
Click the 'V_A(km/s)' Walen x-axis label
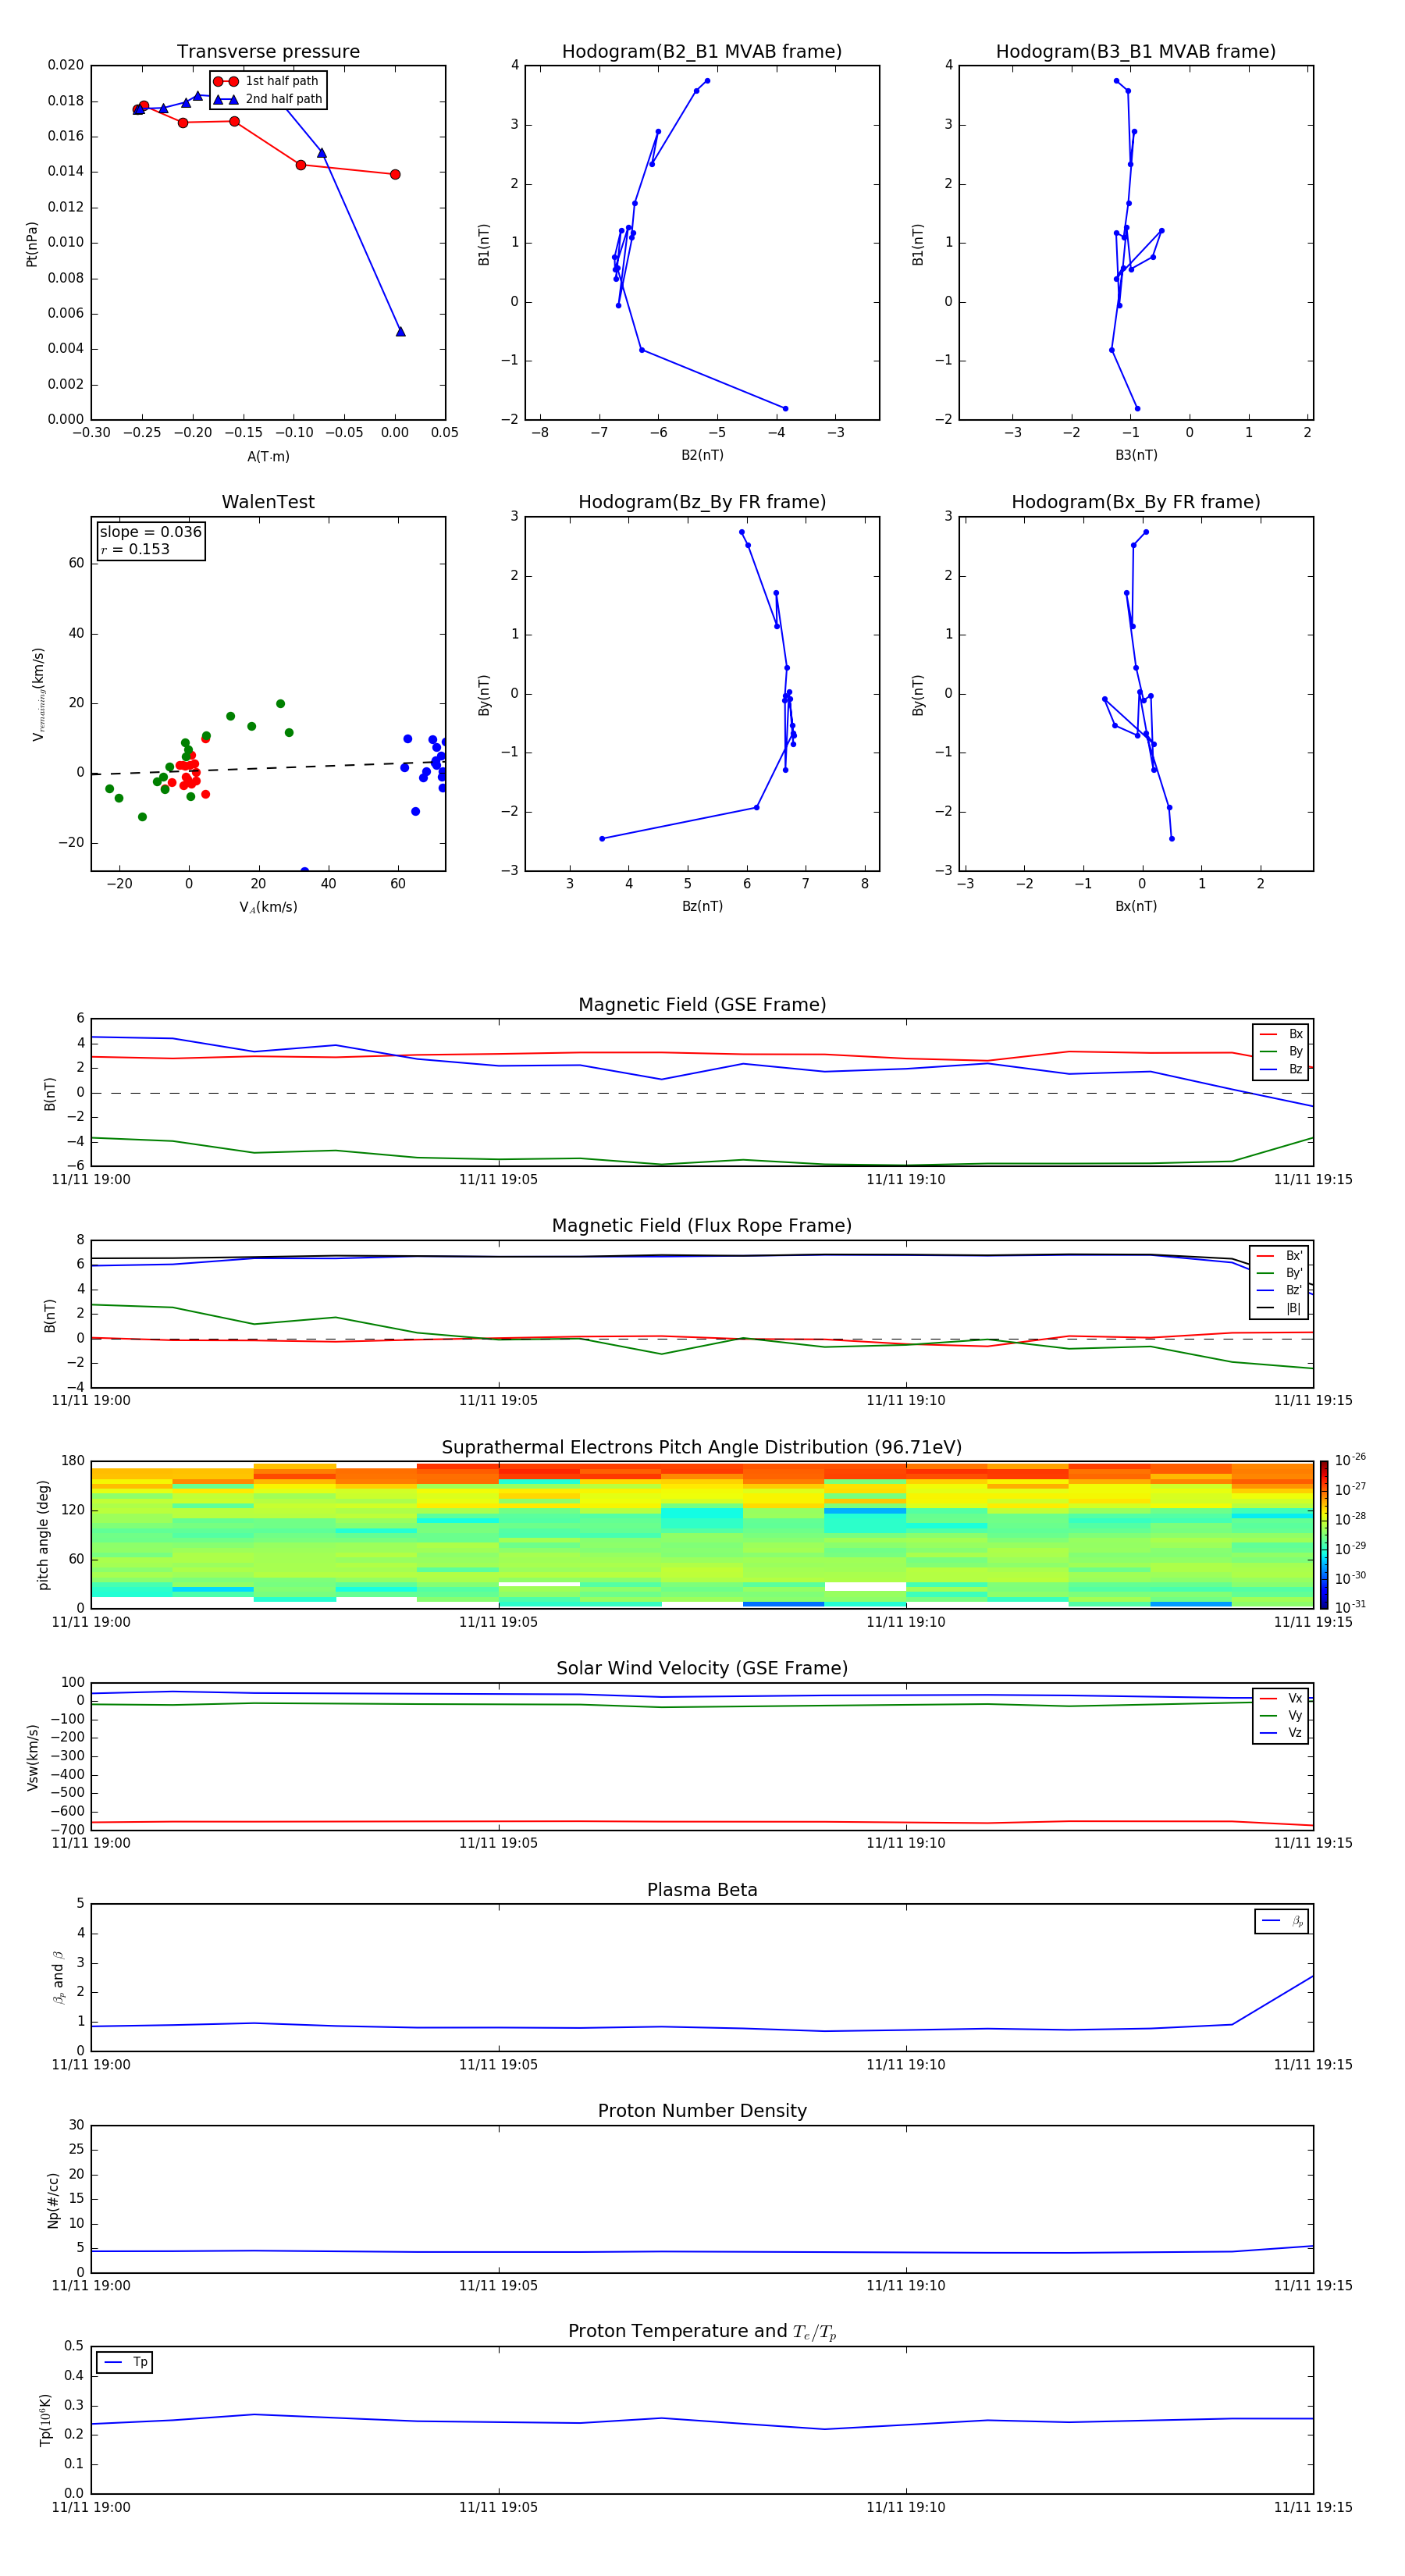coord(268,907)
